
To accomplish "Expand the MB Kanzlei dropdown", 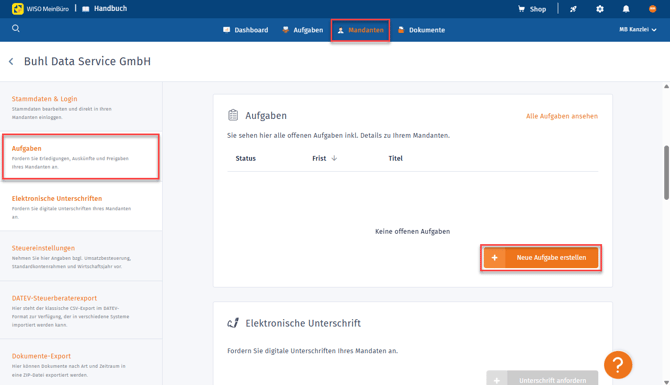I will pos(638,29).
